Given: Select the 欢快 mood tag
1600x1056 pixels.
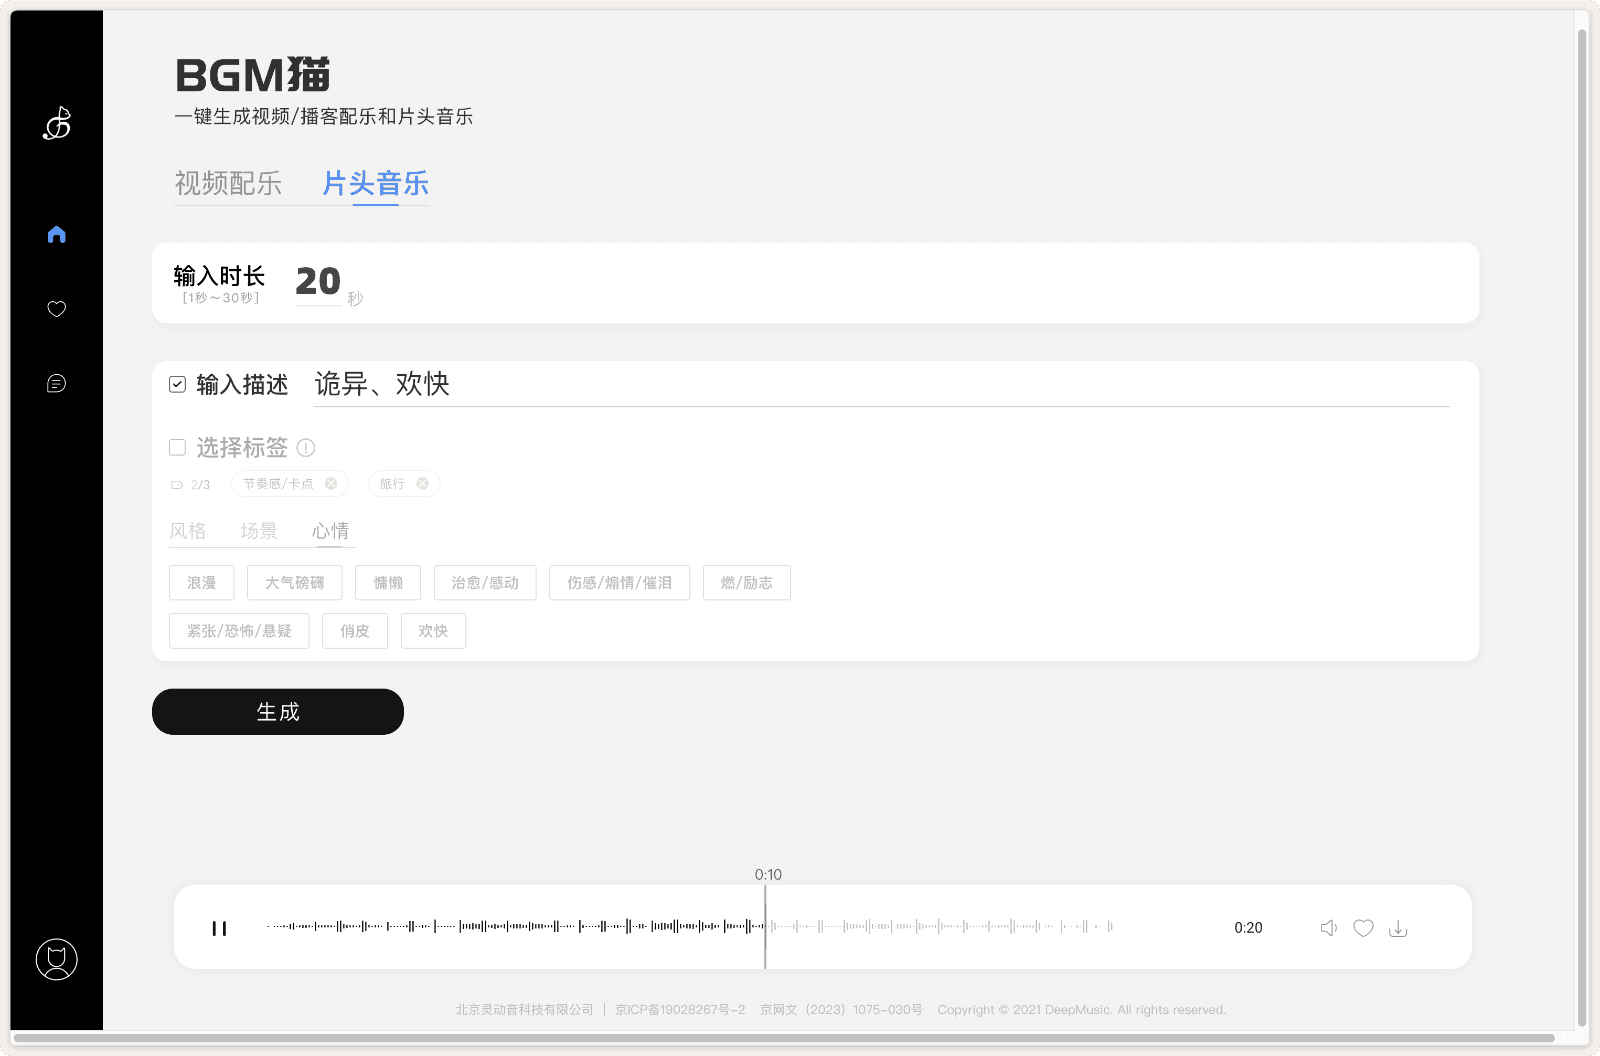Looking at the screenshot, I should (x=433, y=631).
